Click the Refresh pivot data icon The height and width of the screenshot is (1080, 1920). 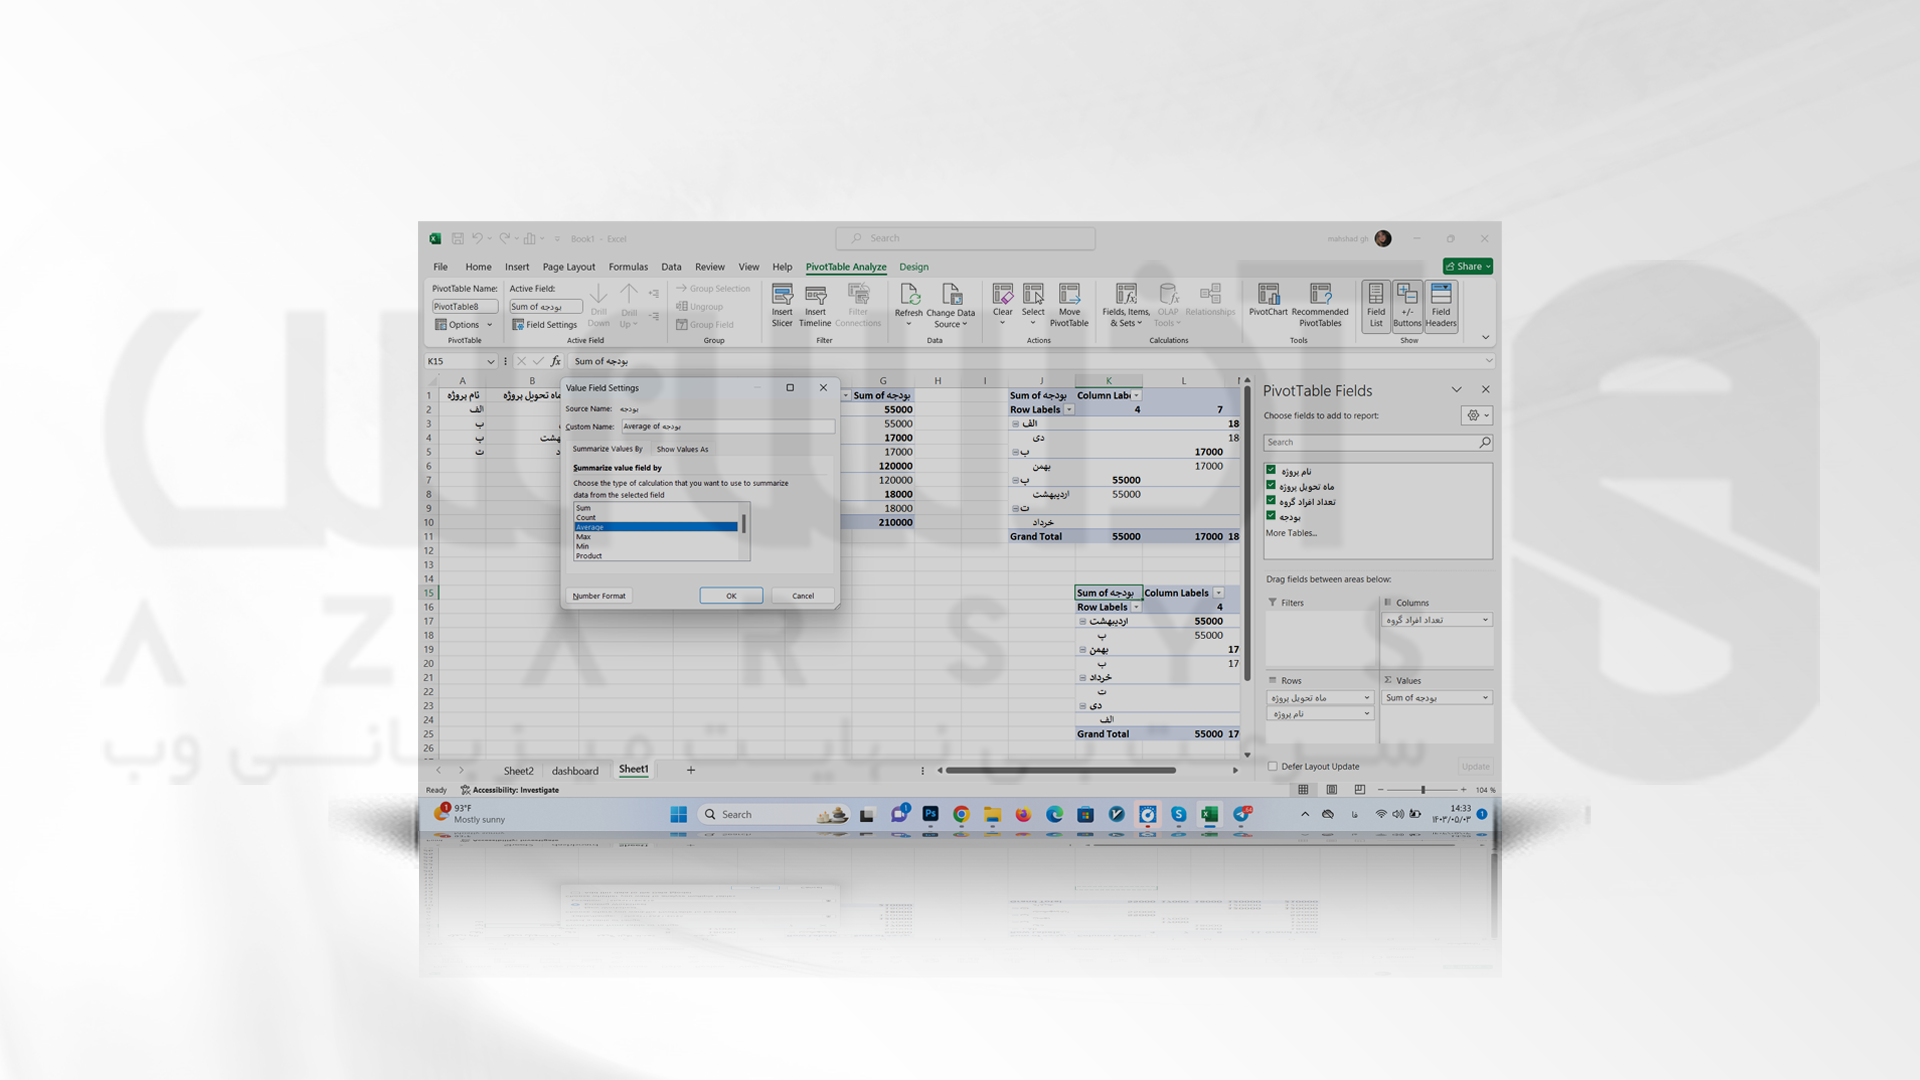908,305
